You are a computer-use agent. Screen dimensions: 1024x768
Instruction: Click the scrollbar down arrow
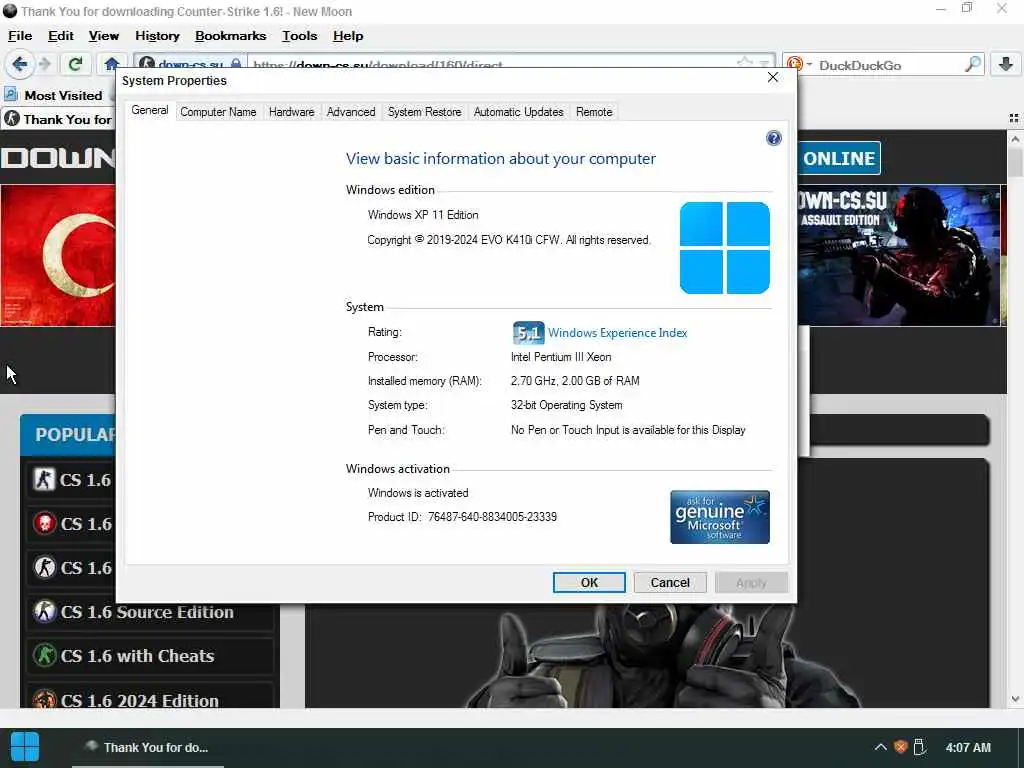pos(1016,699)
